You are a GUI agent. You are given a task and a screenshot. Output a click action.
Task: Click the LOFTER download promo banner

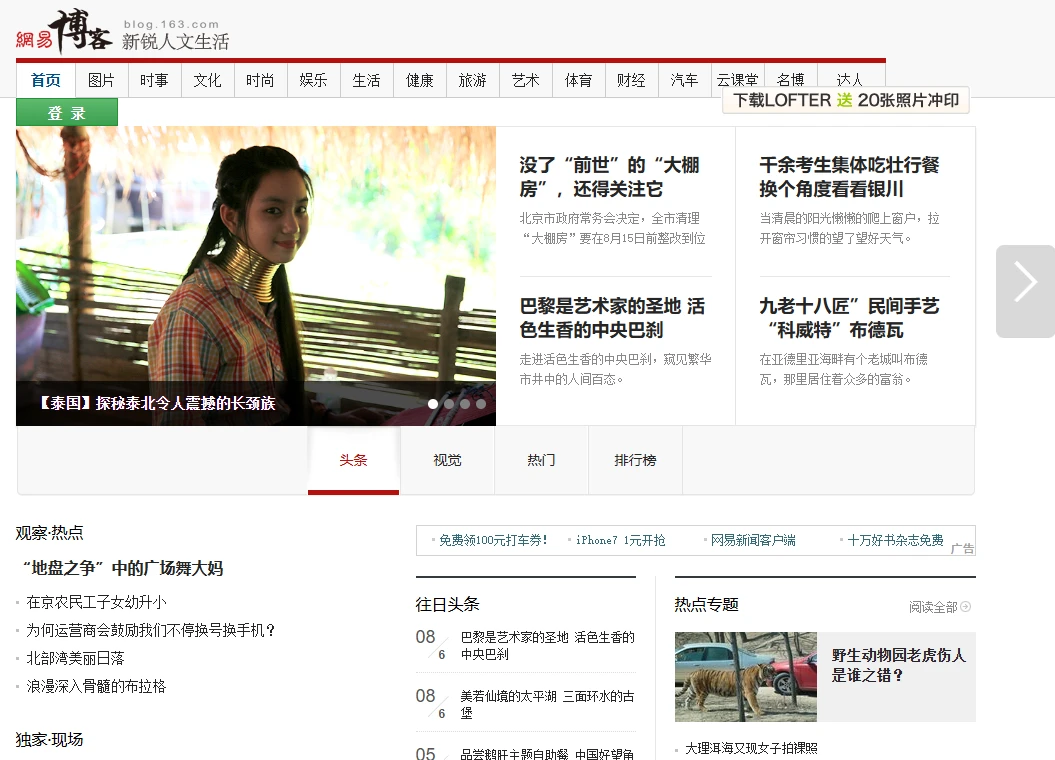pyautogui.click(x=846, y=100)
